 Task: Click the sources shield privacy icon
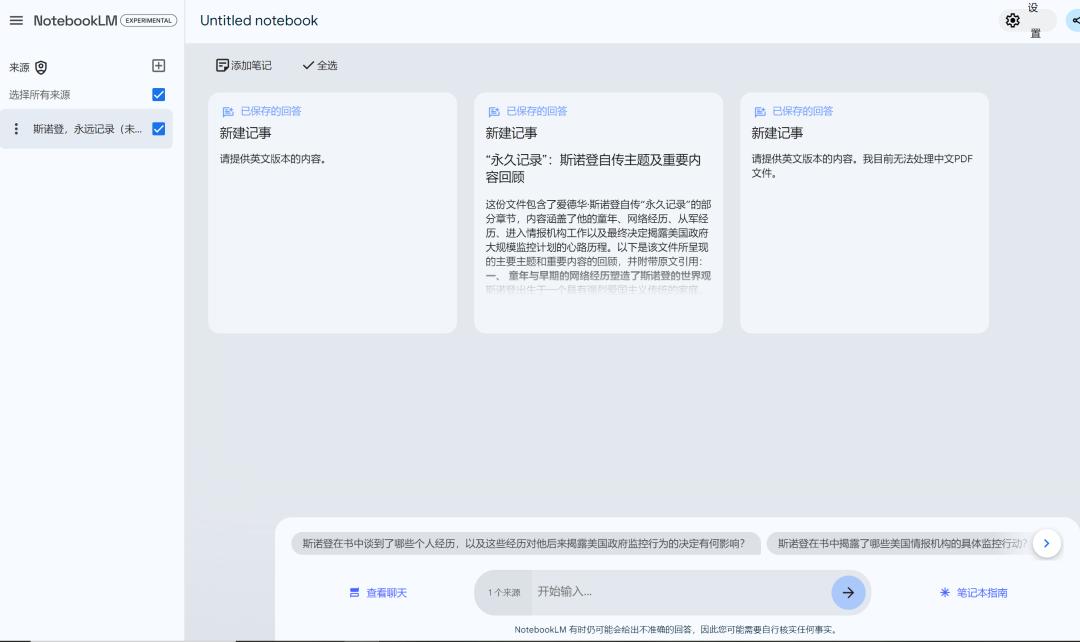tap(40, 67)
